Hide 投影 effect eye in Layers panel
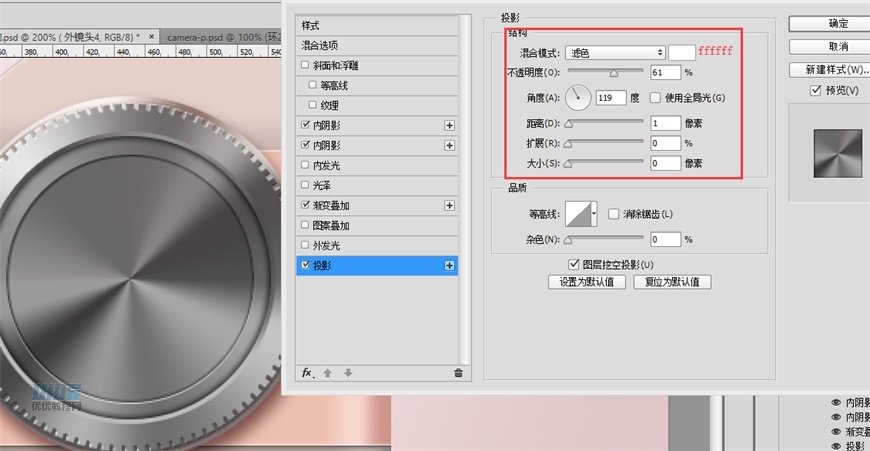870x451 pixels. pos(836,446)
